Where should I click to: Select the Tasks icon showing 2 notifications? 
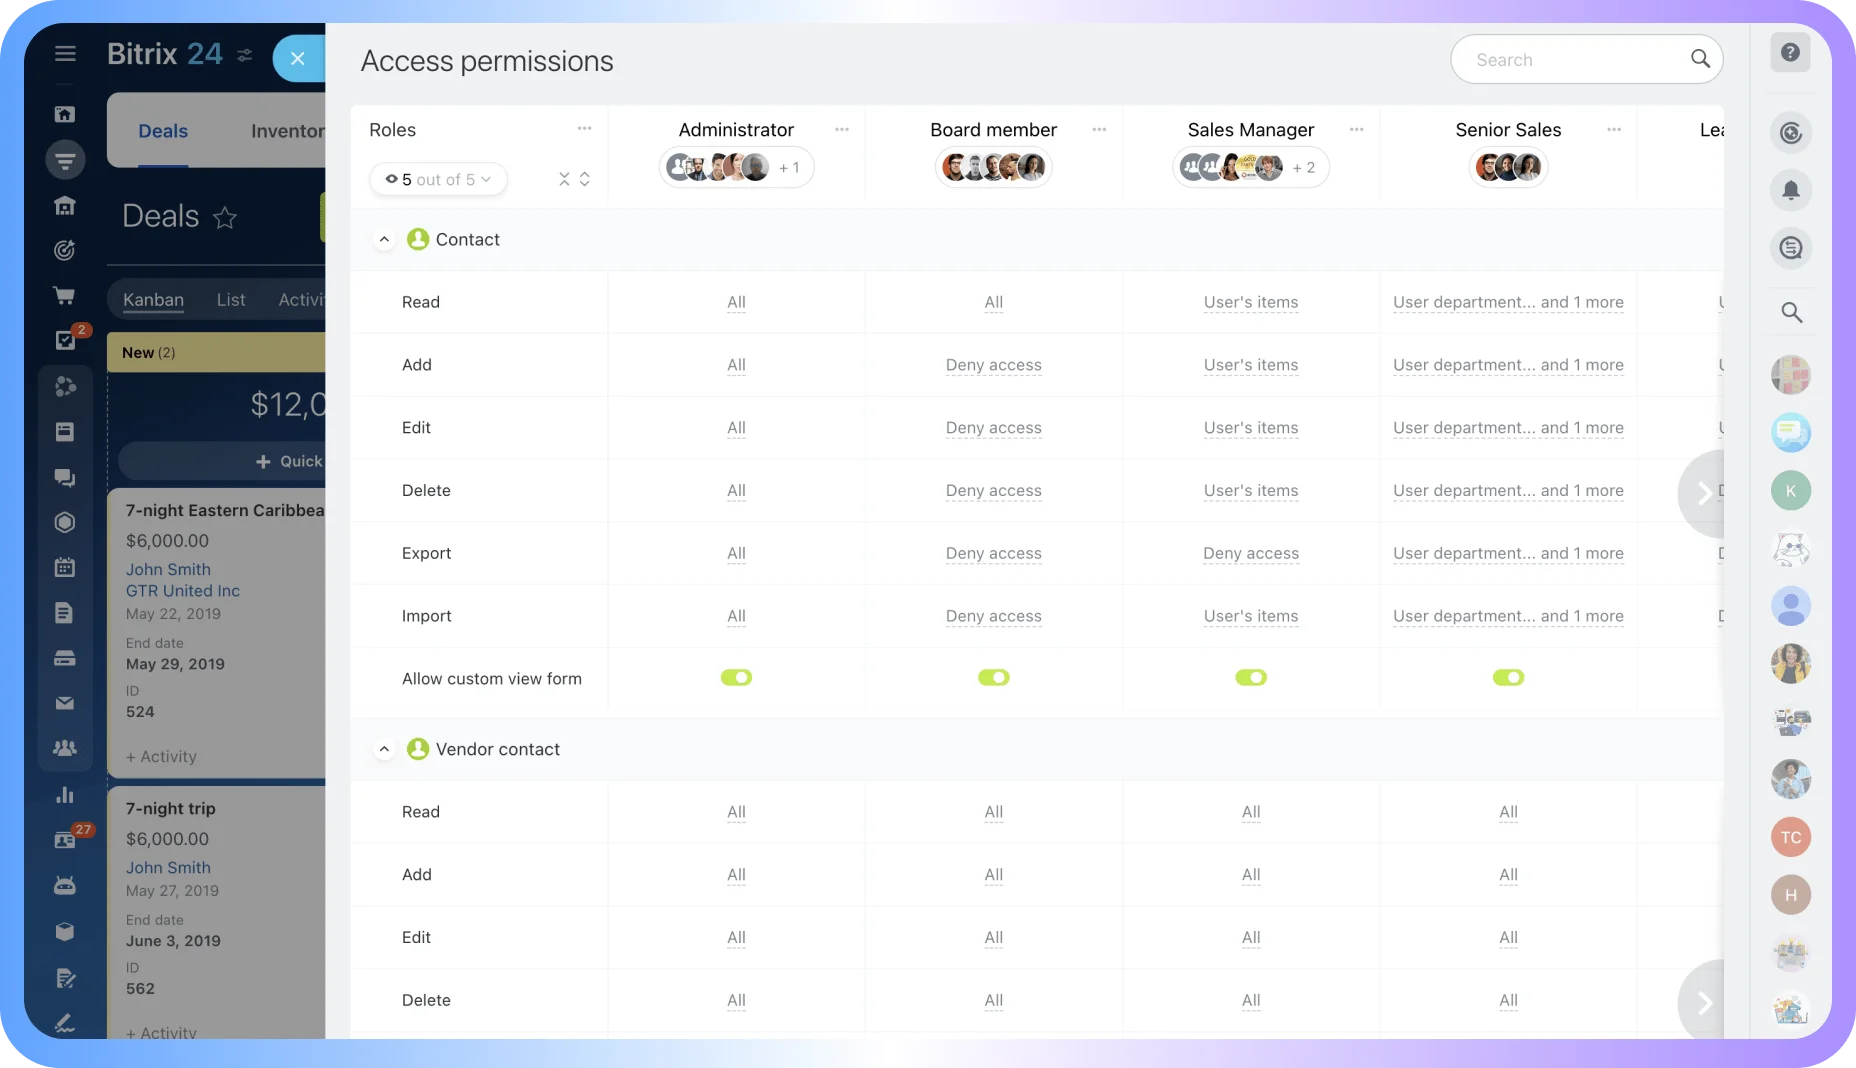(x=65, y=340)
